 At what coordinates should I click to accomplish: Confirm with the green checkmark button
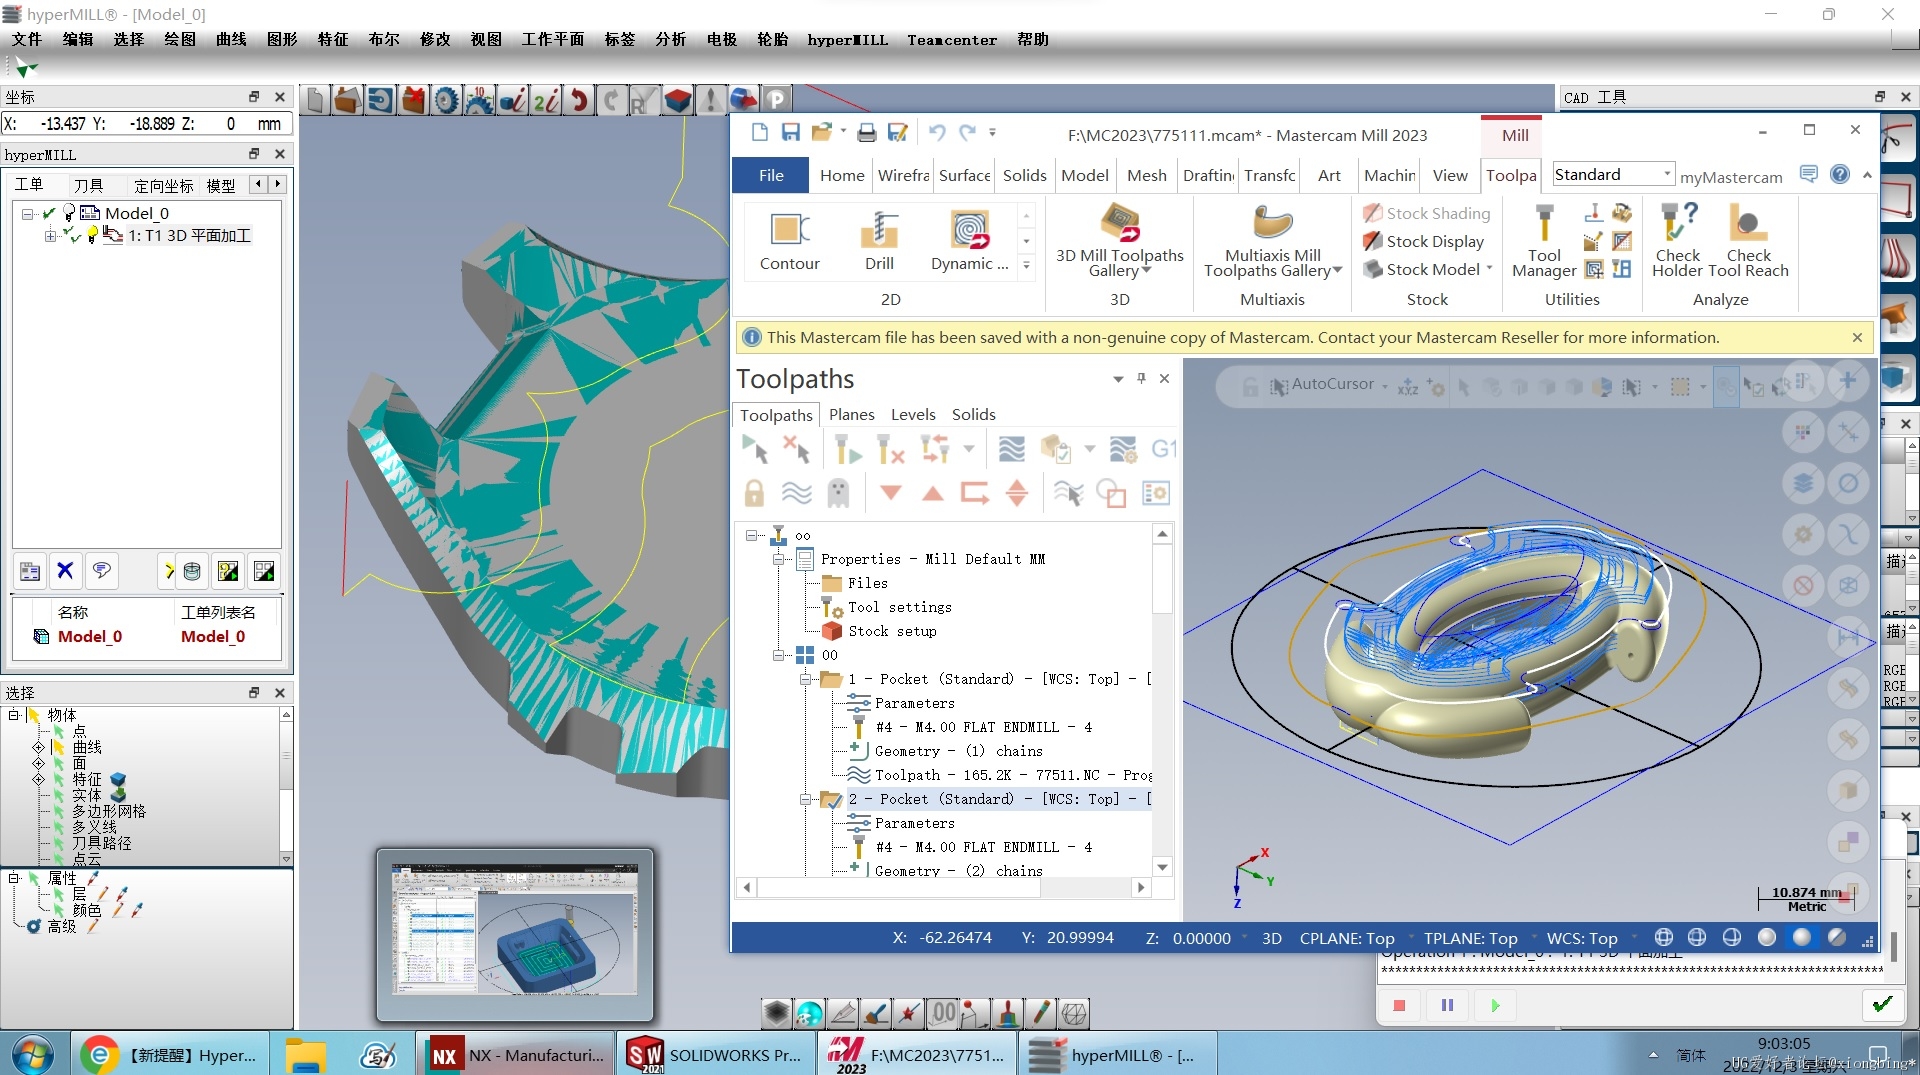point(1882,1004)
